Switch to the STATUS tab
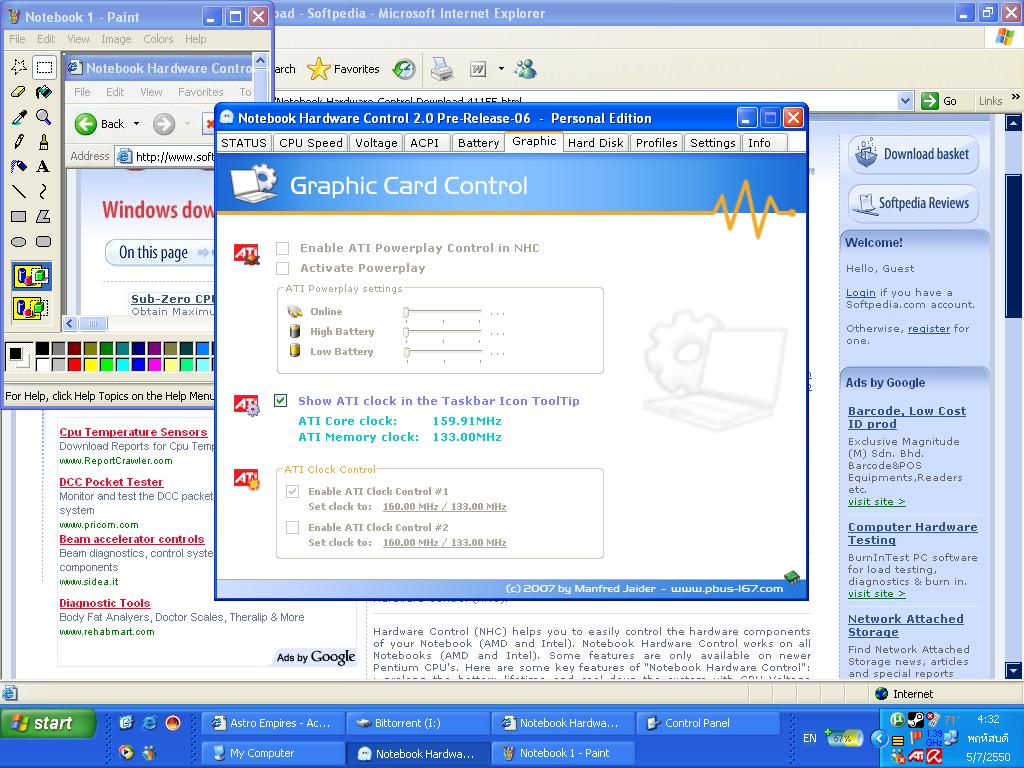This screenshot has height=768, width=1024. 244,143
